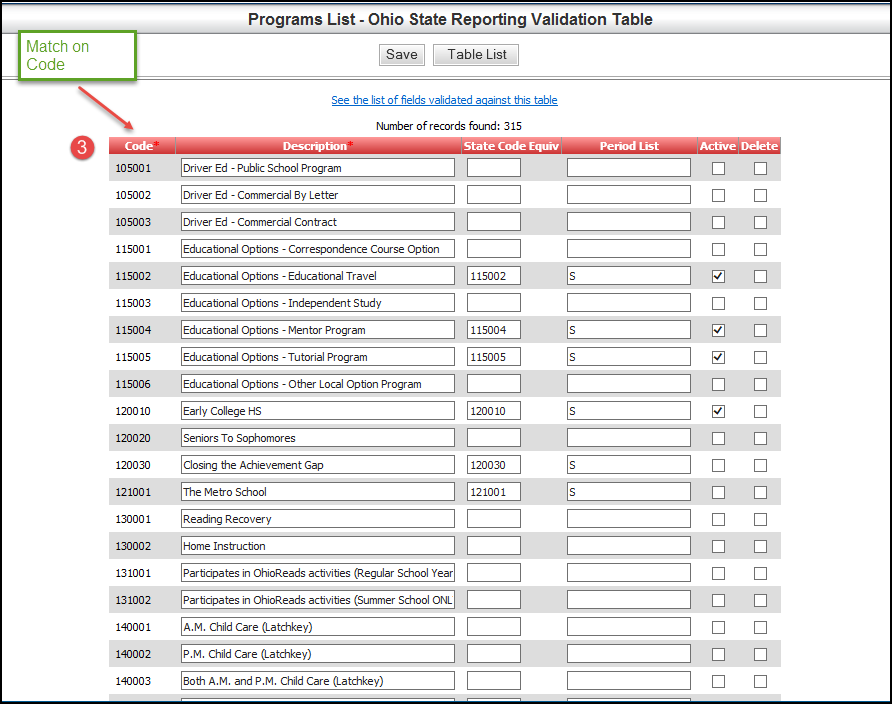Click the Code column header
Image resolution: width=892 pixels, height=704 pixels.
click(x=141, y=146)
